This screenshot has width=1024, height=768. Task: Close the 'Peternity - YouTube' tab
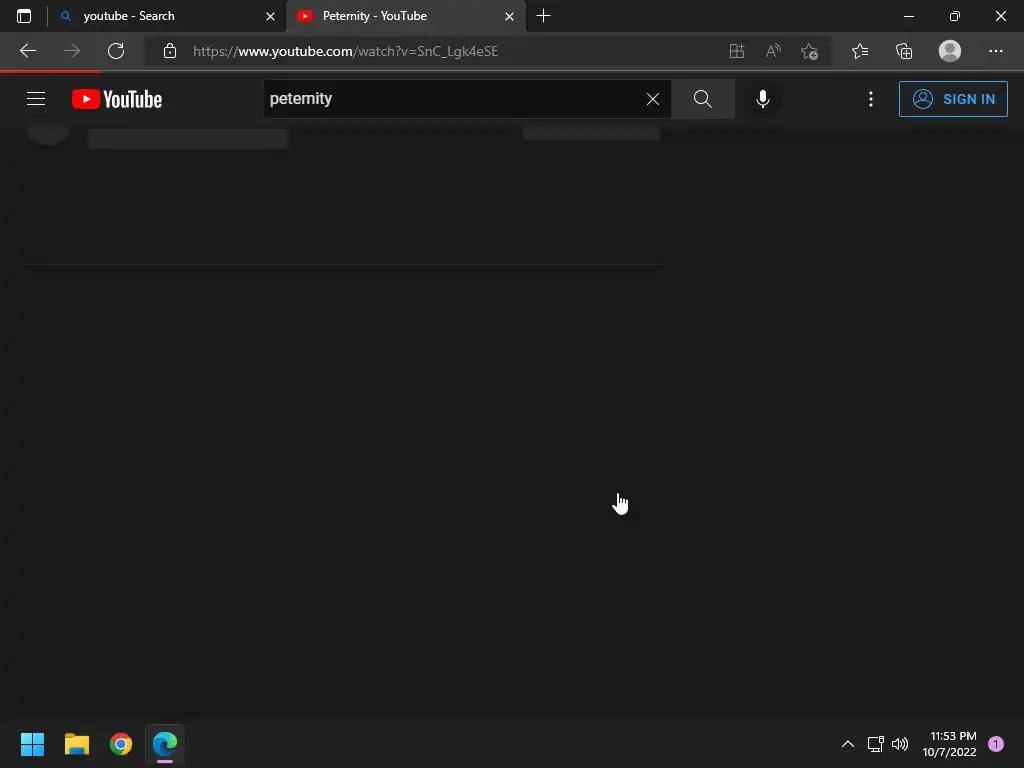[509, 16]
